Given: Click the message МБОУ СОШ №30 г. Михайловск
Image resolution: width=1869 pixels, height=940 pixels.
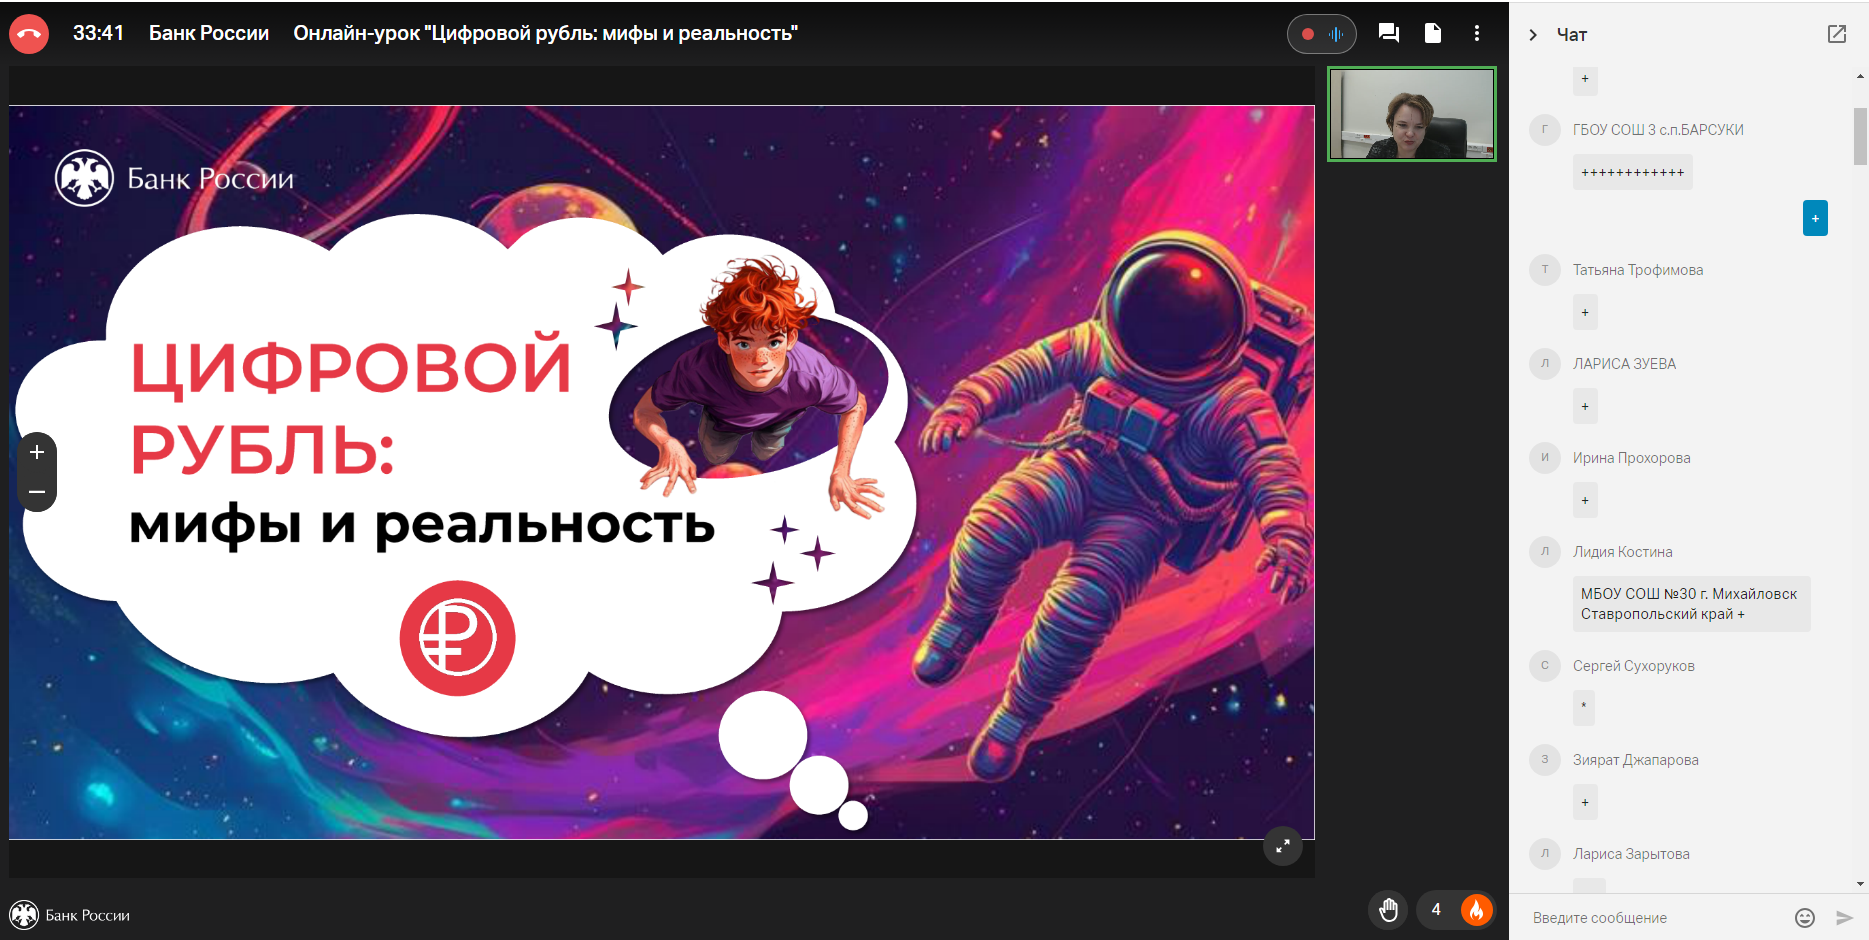Looking at the screenshot, I should [1692, 604].
